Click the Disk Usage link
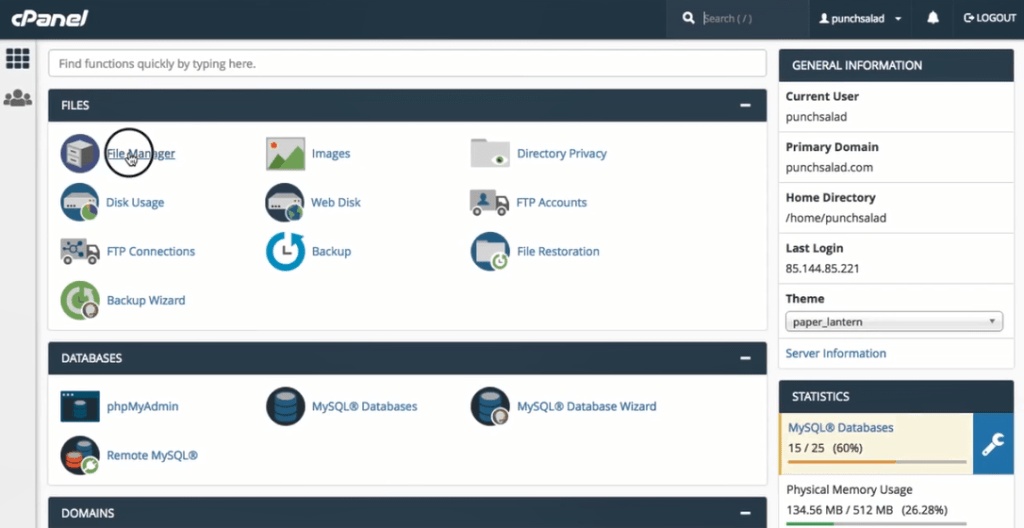This screenshot has height=528, width=1024. coord(135,203)
